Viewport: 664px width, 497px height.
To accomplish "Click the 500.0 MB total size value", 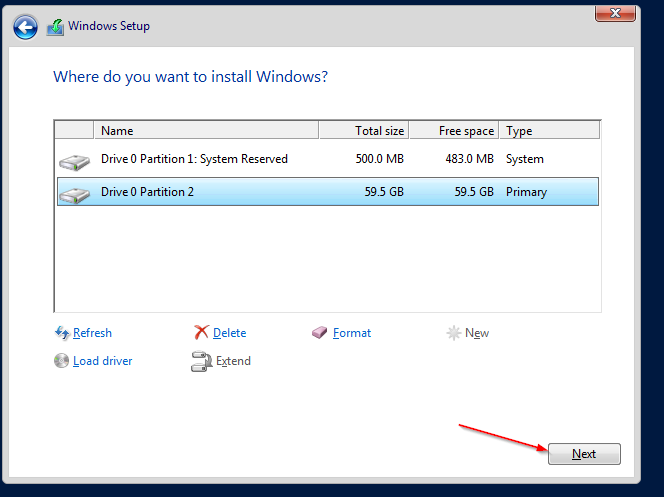I will (380, 159).
